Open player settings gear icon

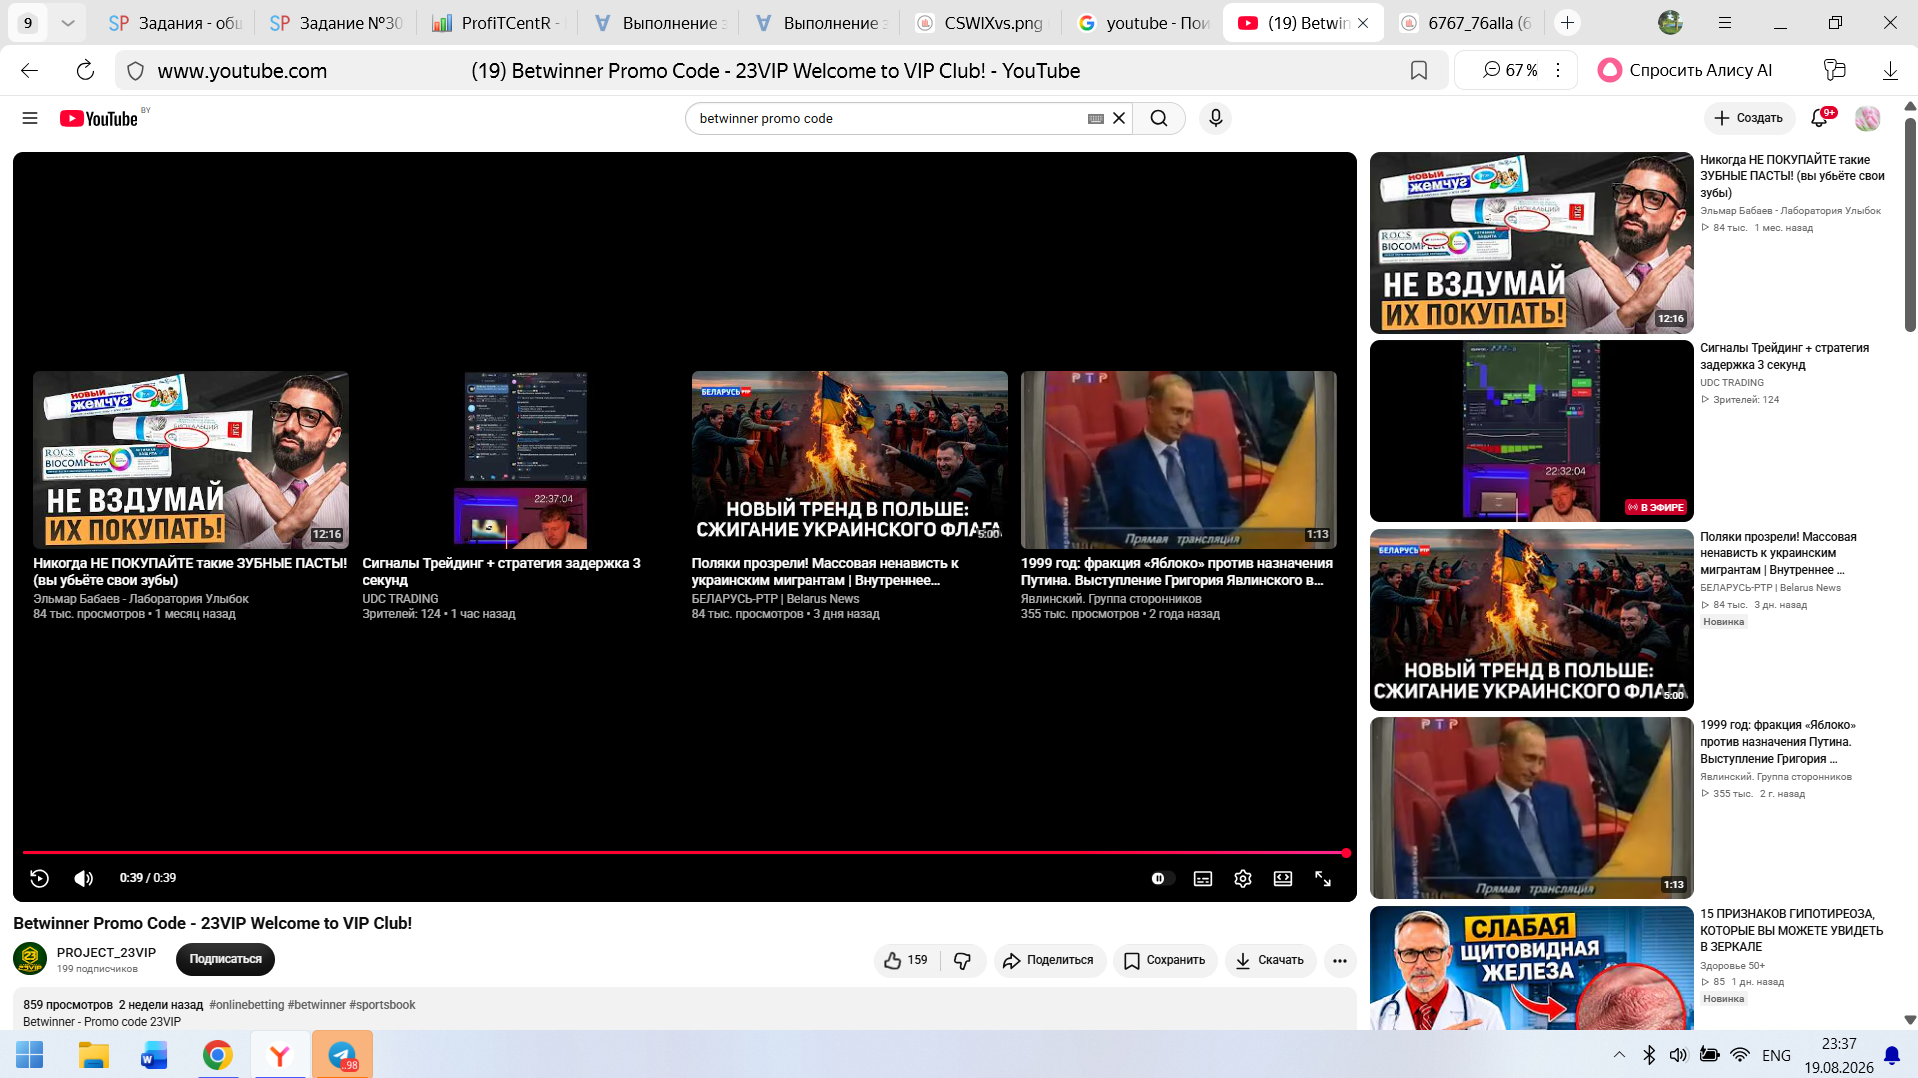(x=1243, y=878)
